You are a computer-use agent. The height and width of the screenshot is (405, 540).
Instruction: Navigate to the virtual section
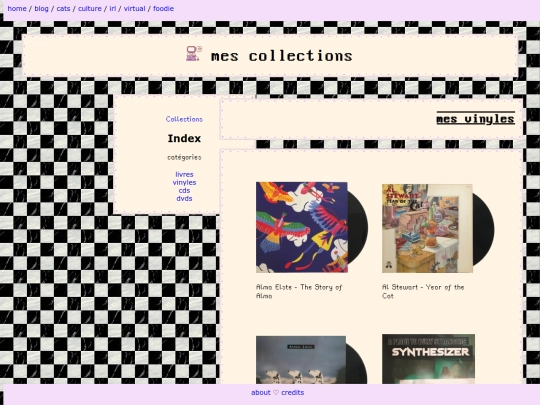point(134,9)
